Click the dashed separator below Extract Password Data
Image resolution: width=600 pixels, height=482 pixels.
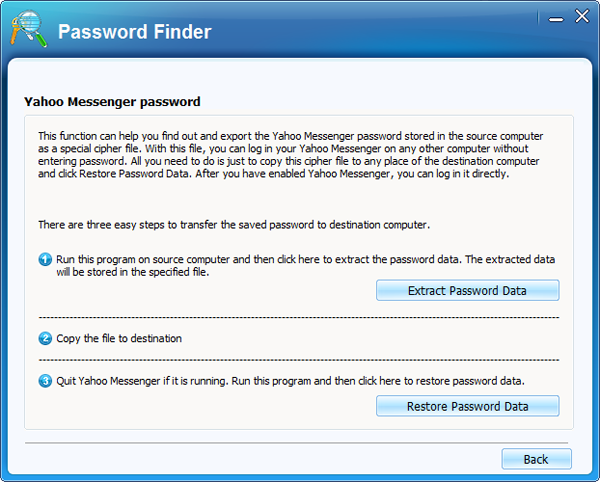pyautogui.click(x=298, y=317)
